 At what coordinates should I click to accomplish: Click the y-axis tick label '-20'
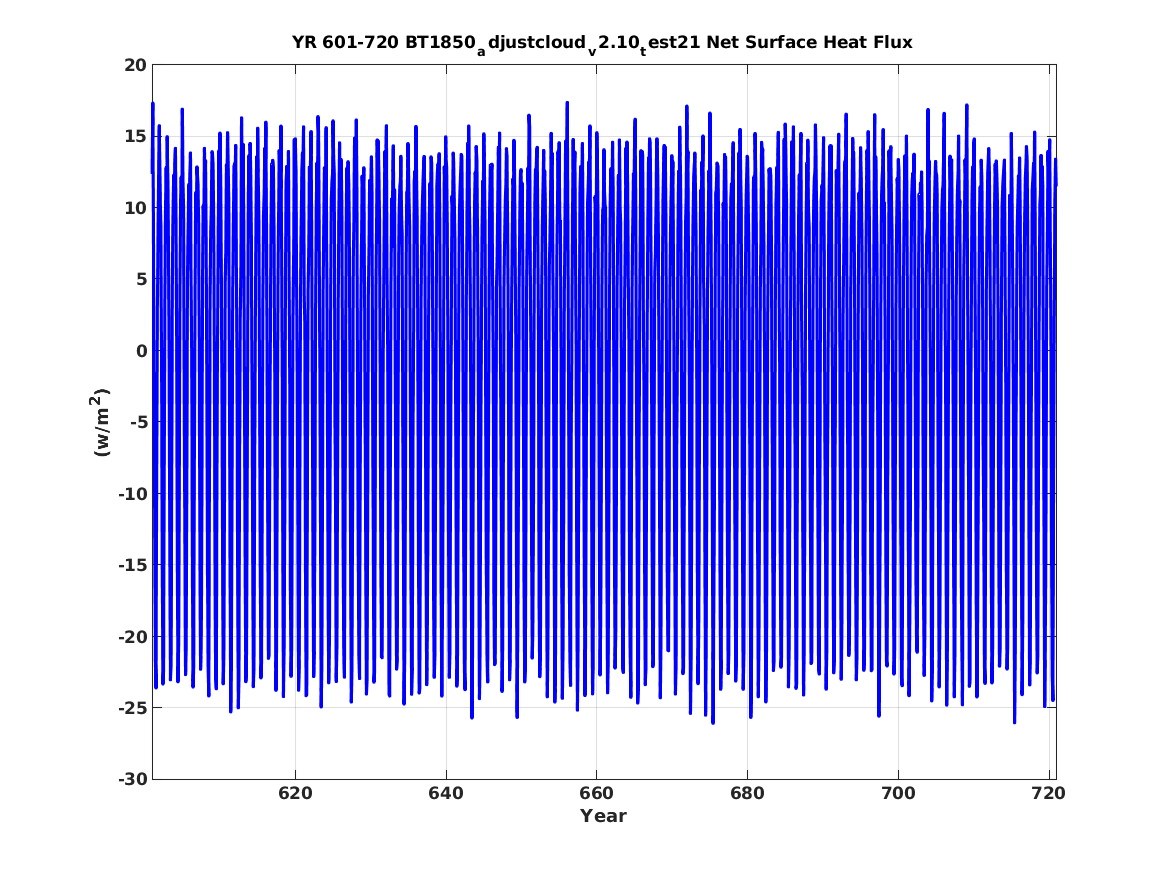coord(132,637)
